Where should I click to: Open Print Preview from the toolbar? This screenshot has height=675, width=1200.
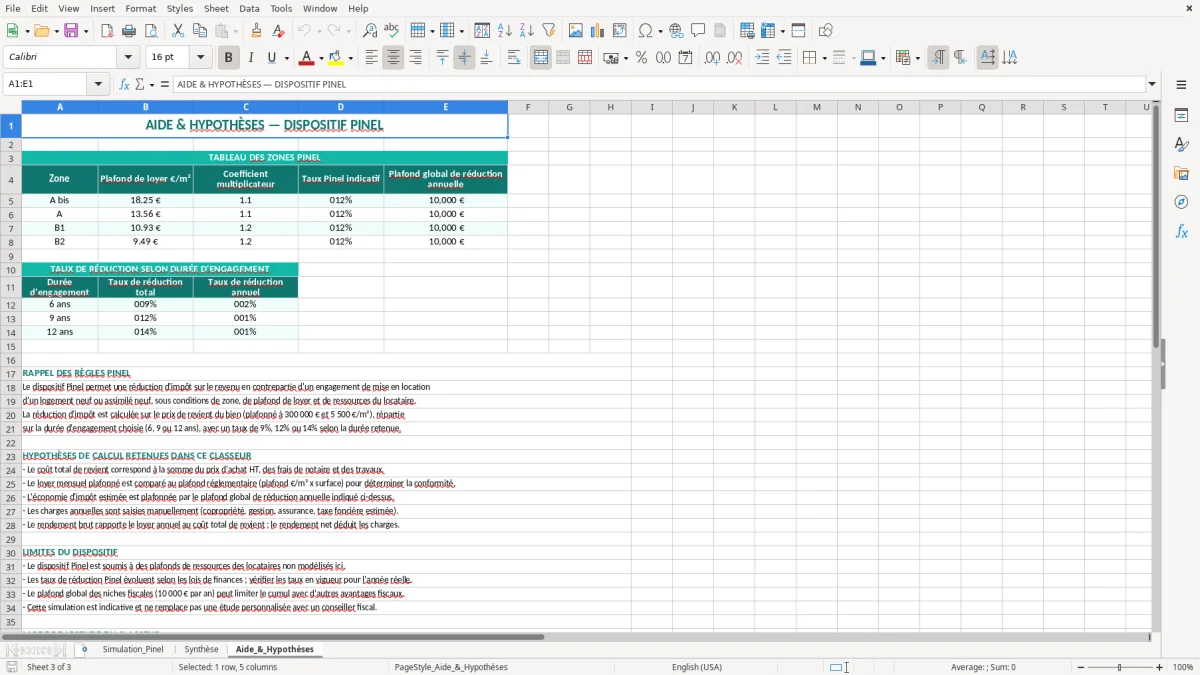tap(151, 31)
